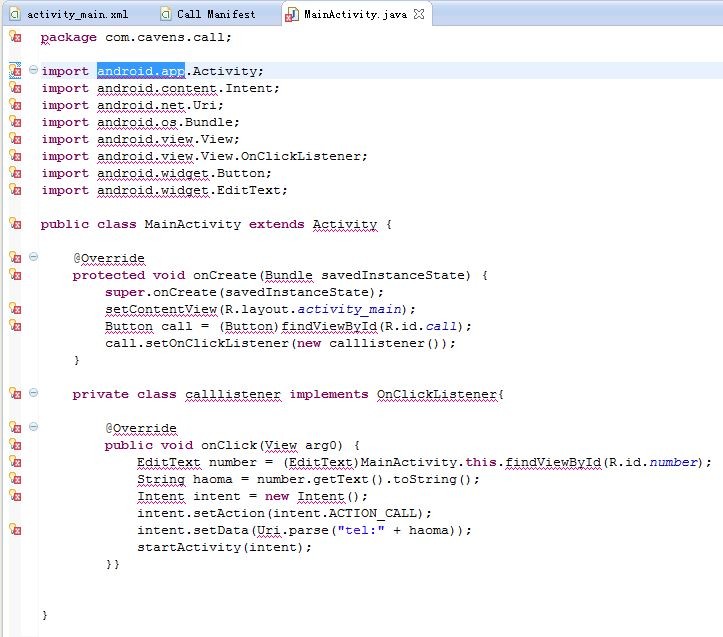This screenshot has height=637, width=723.
Task: Click error marker on import android.content.Intent line
Action: (x=15, y=88)
